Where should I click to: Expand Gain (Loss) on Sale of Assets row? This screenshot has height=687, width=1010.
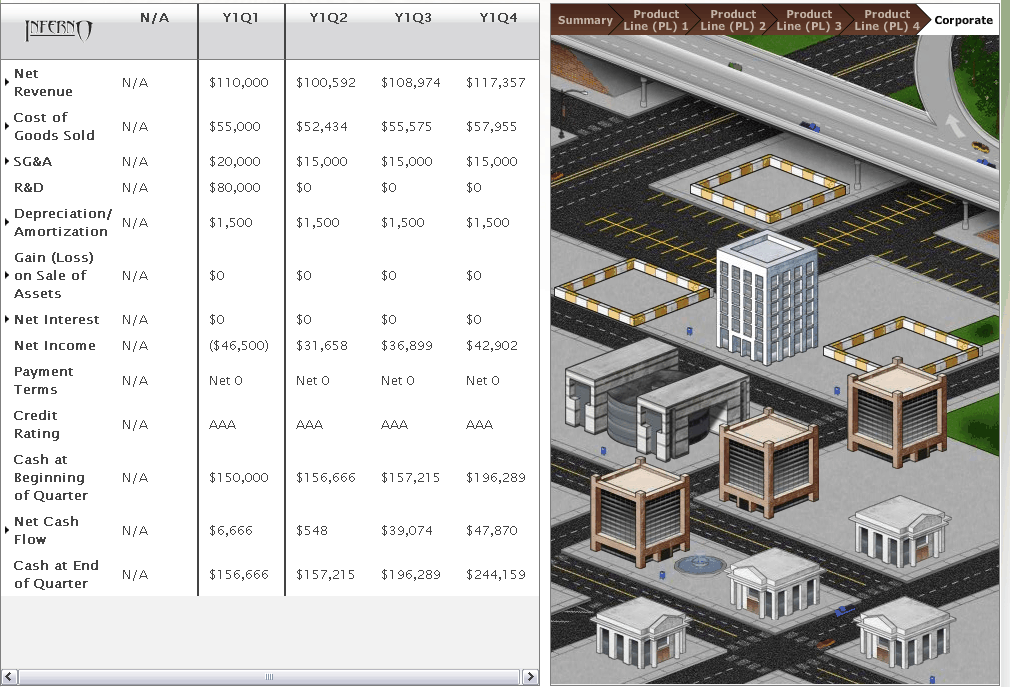pos(6,276)
